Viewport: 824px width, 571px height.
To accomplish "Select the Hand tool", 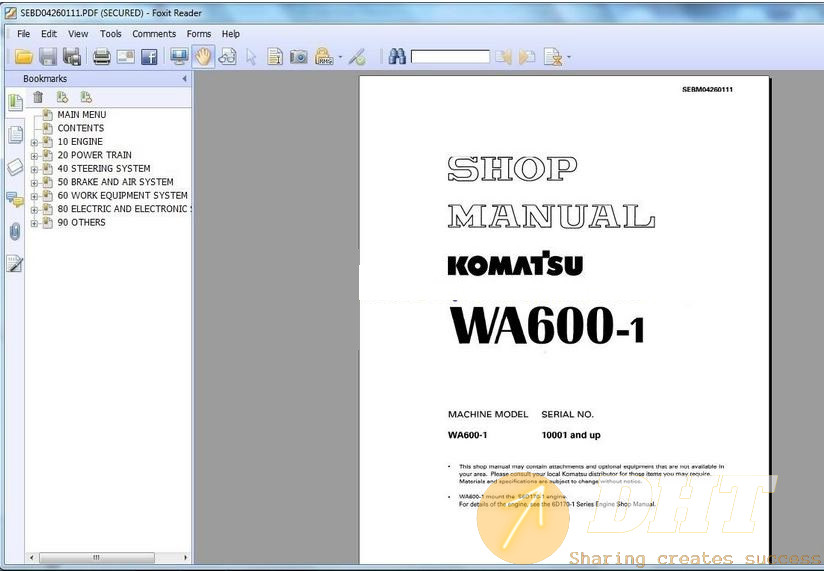I will pos(203,57).
